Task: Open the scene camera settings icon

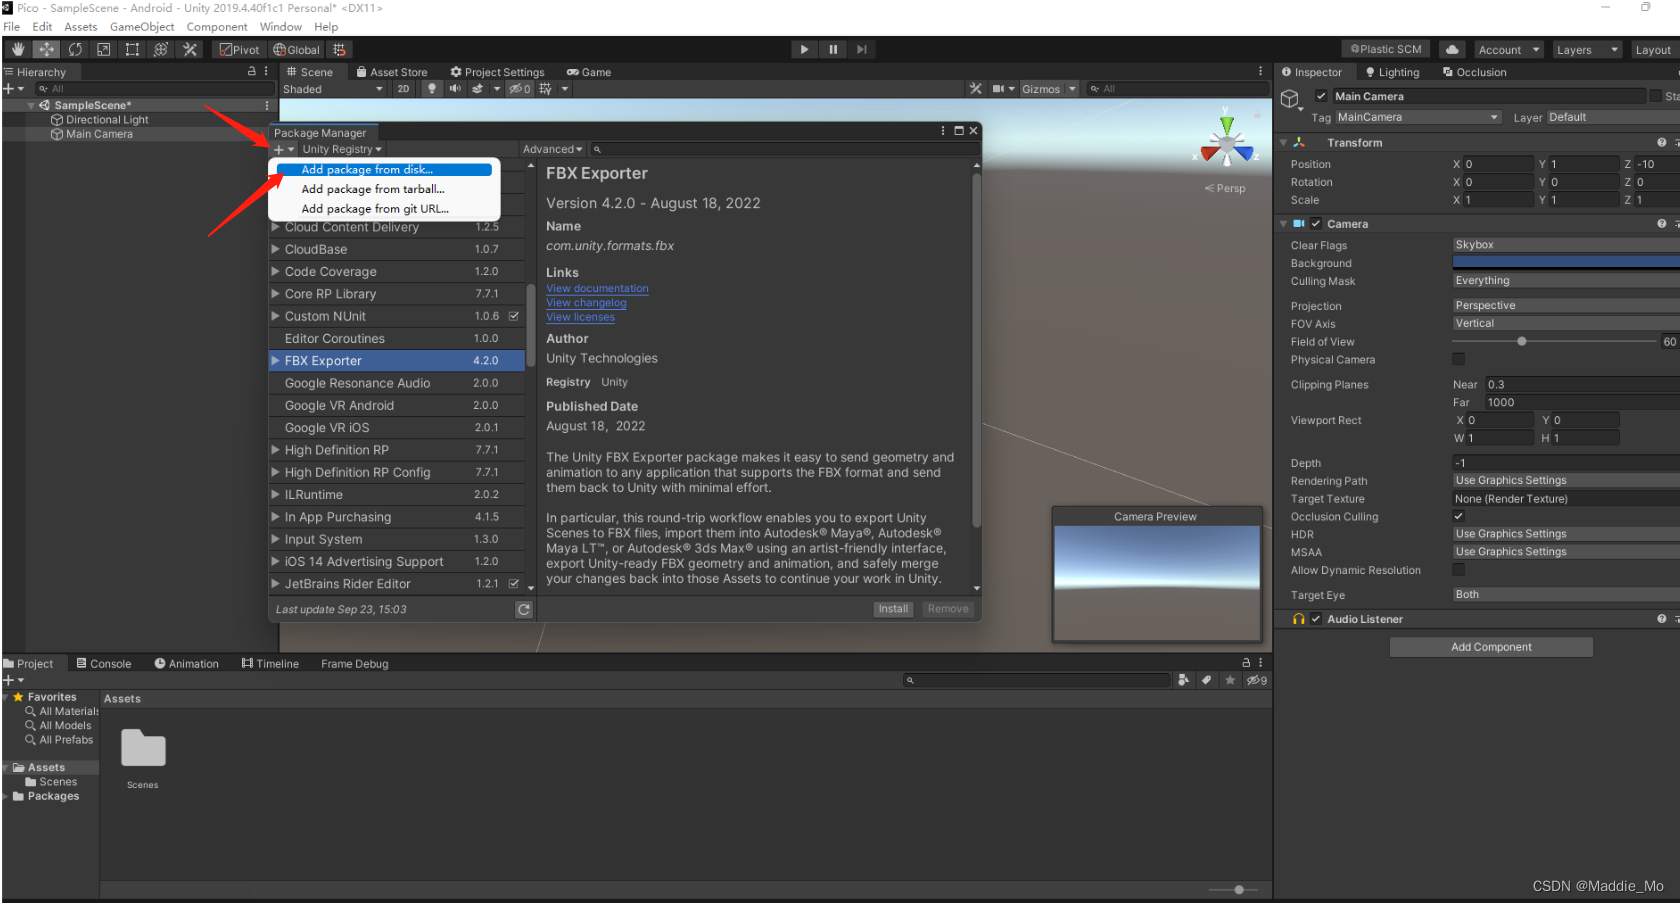Action: (999, 89)
